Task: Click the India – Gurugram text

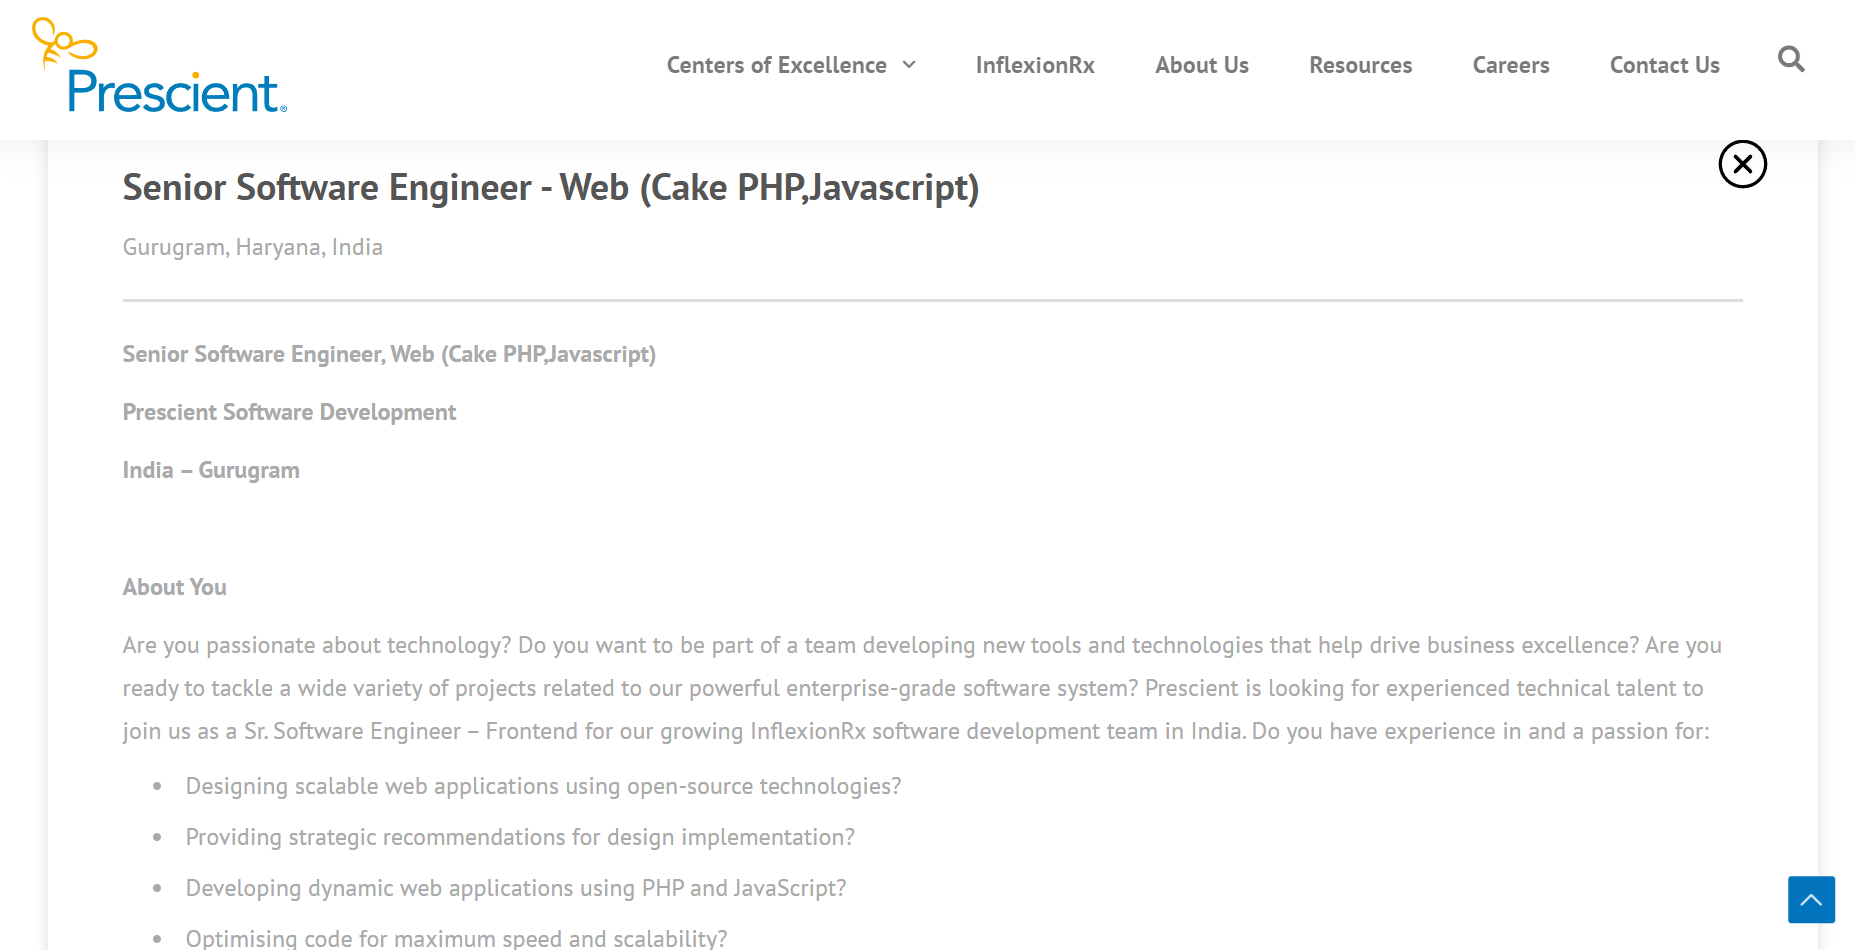Action: (x=211, y=470)
